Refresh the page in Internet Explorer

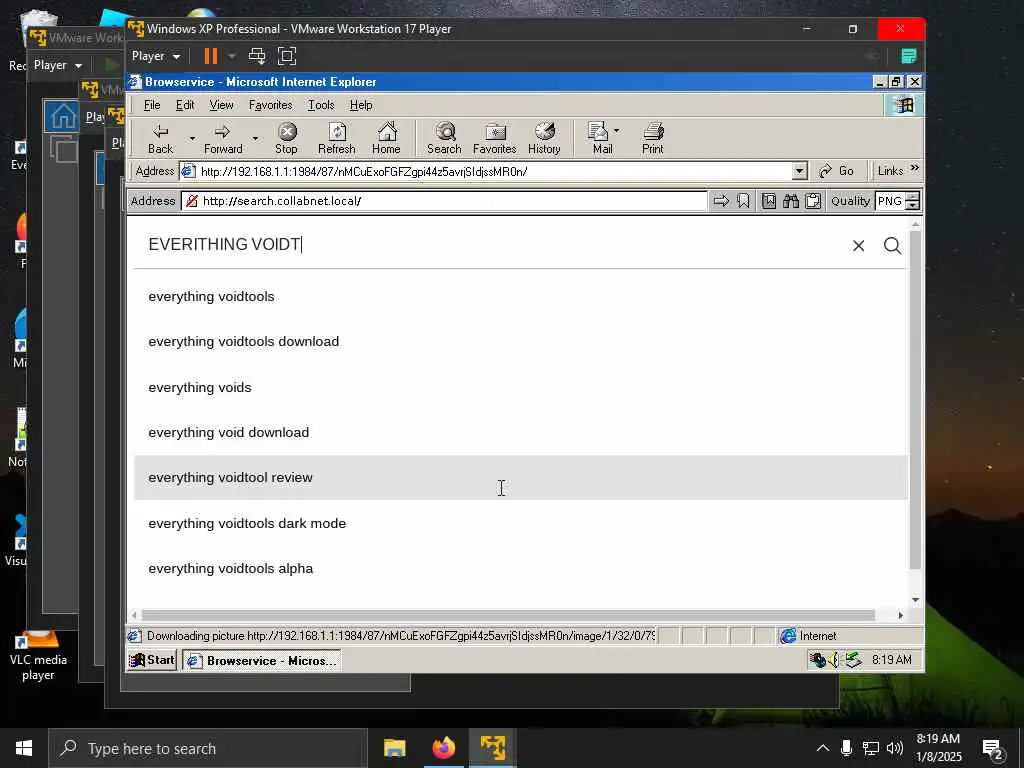337,138
